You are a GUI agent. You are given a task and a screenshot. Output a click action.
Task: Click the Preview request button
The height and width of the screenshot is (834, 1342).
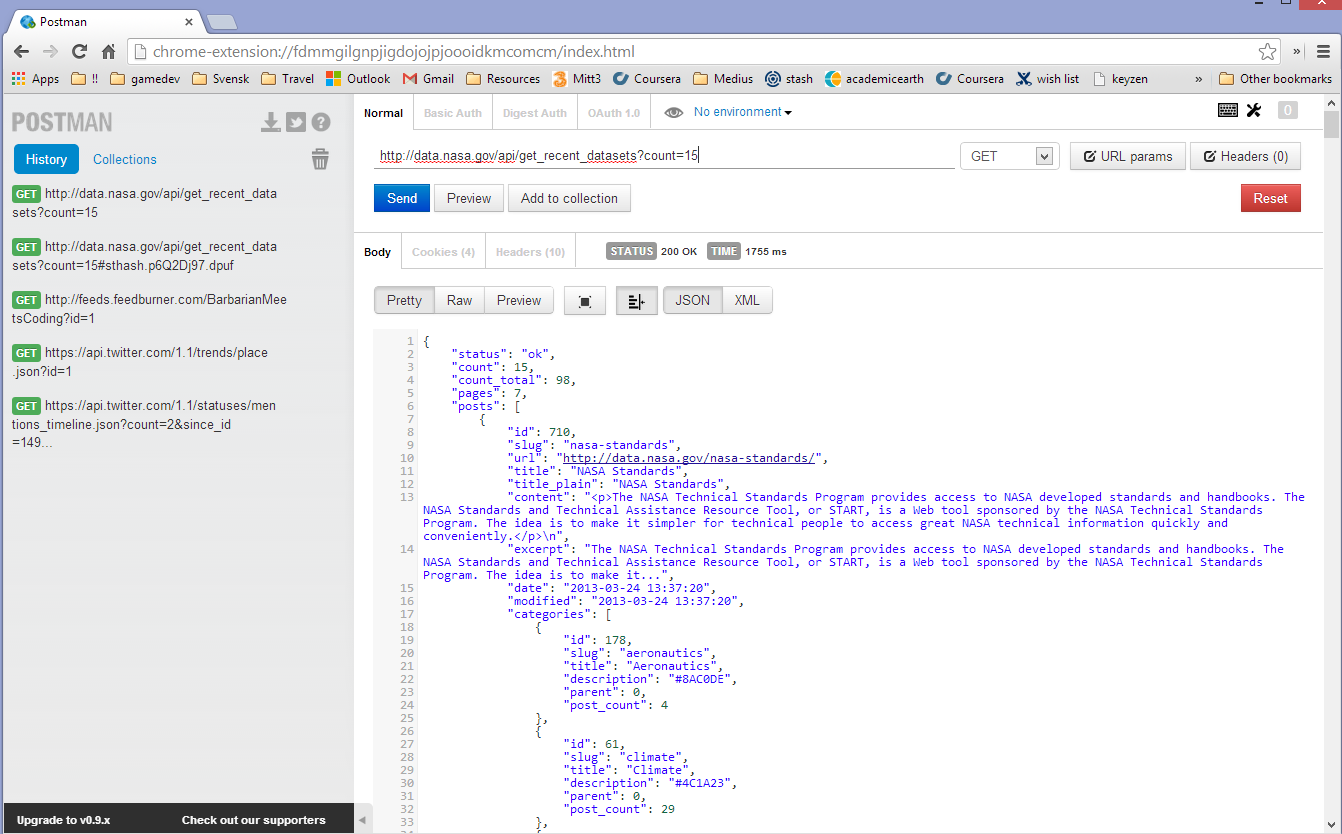coord(469,198)
